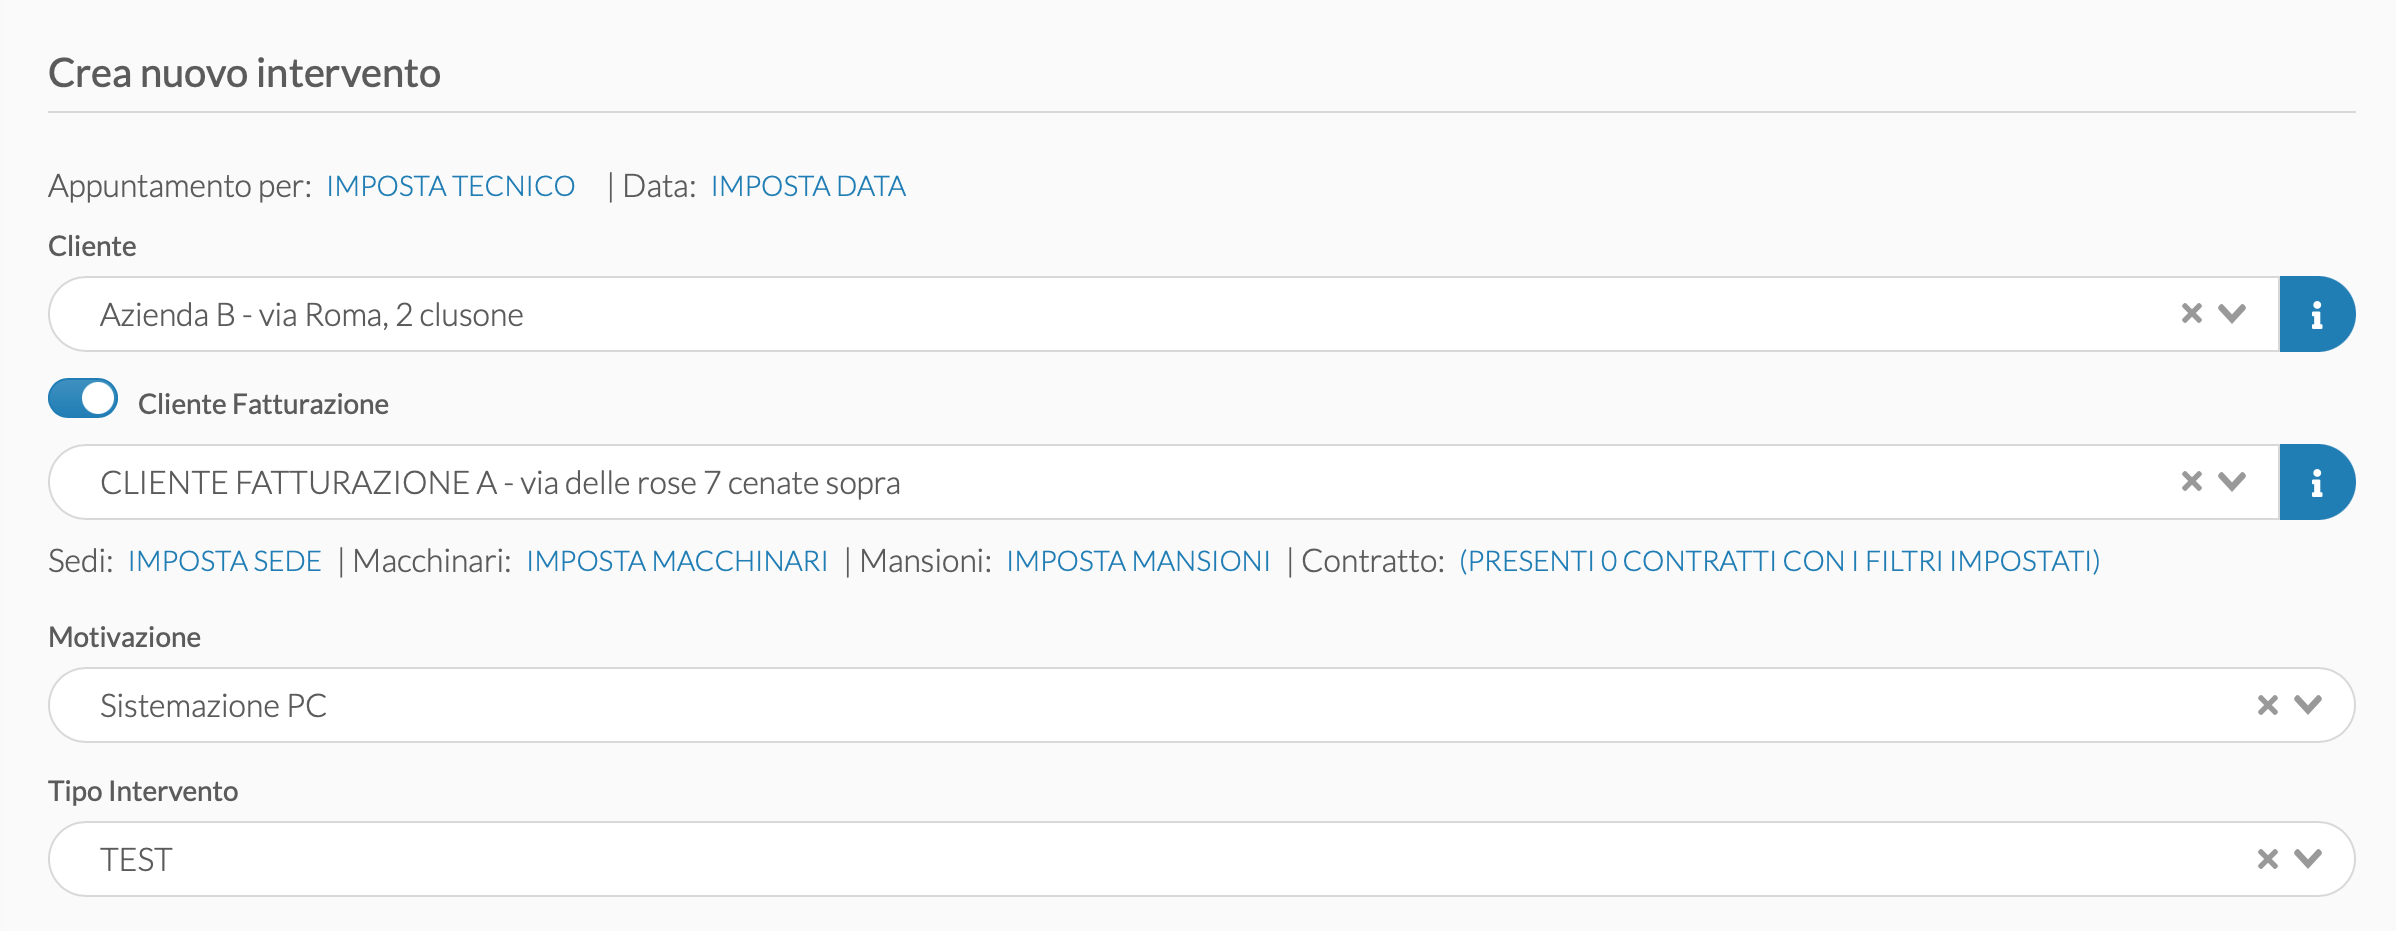Expand the Cliente Fatturazione dropdown arrow
This screenshot has height=931, width=2396.
(2232, 482)
